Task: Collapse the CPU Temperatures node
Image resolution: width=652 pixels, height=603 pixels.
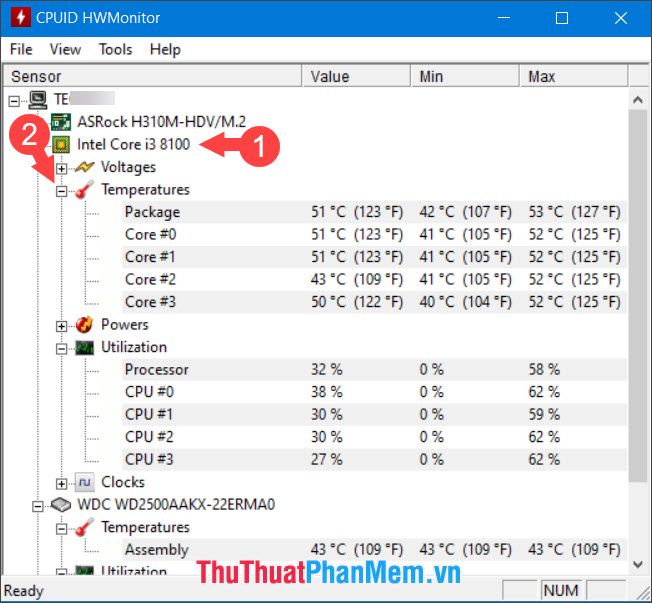Action: (62, 191)
